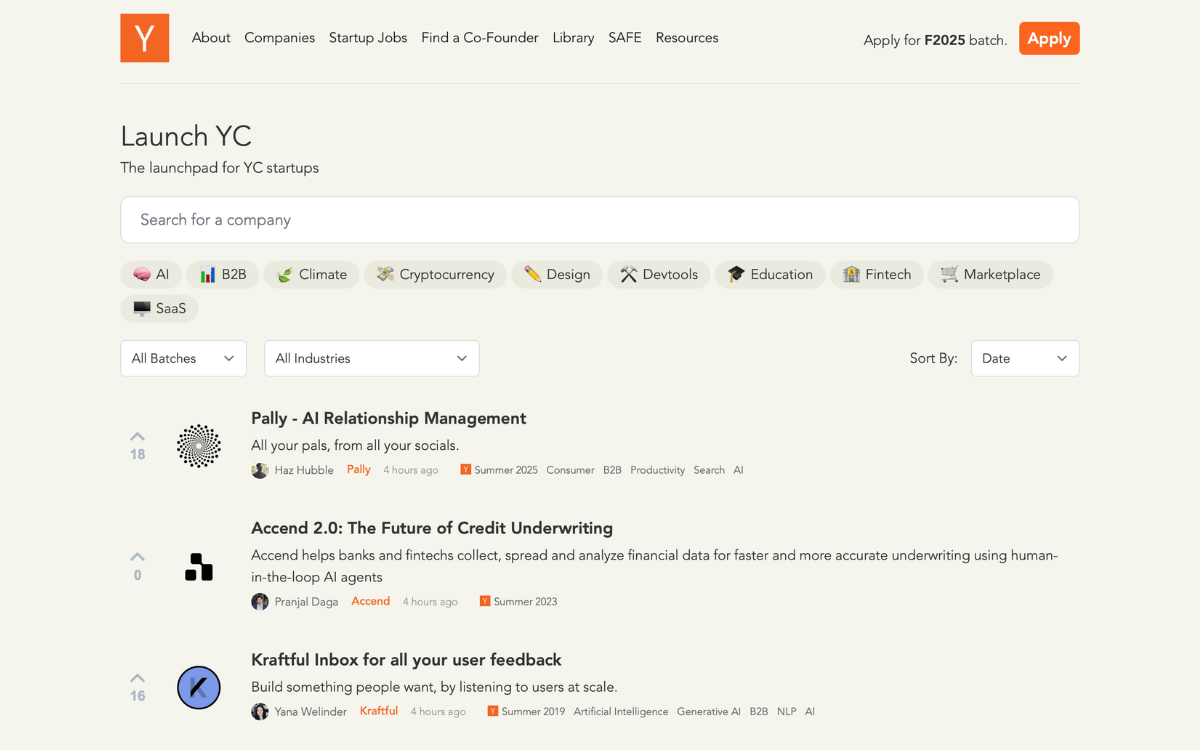The width and height of the screenshot is (1200, 750).
Task: Click Yana Welinder's avatar picture
Action: [x=260, y=712]
